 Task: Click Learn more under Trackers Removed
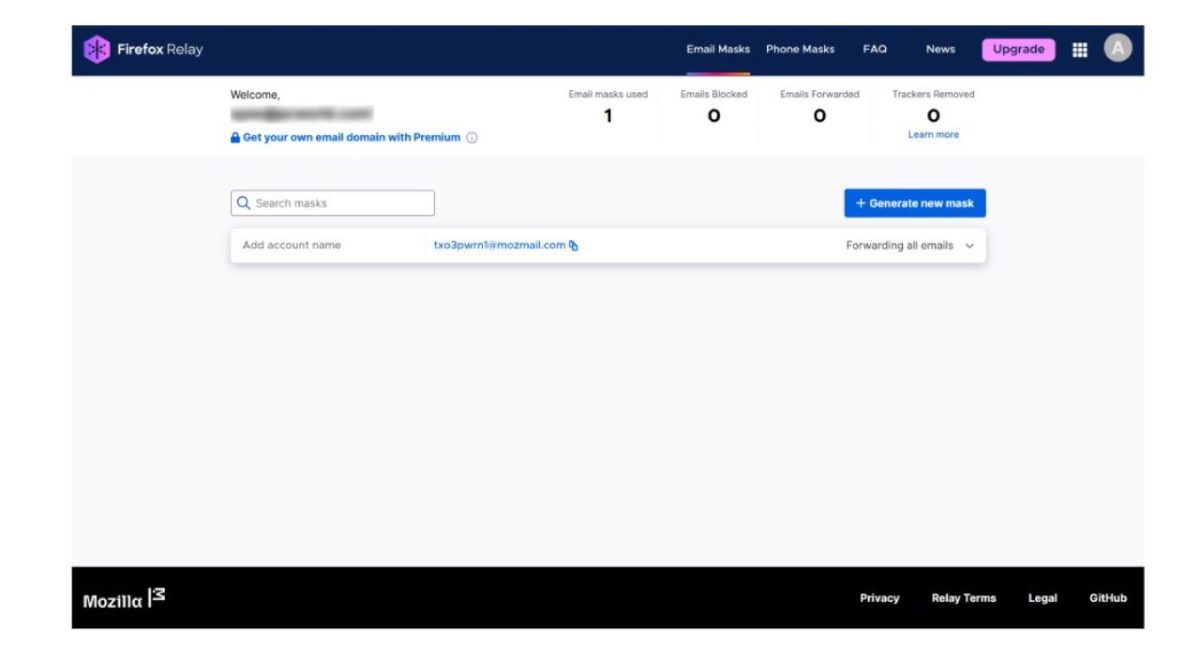coord(933,135)
